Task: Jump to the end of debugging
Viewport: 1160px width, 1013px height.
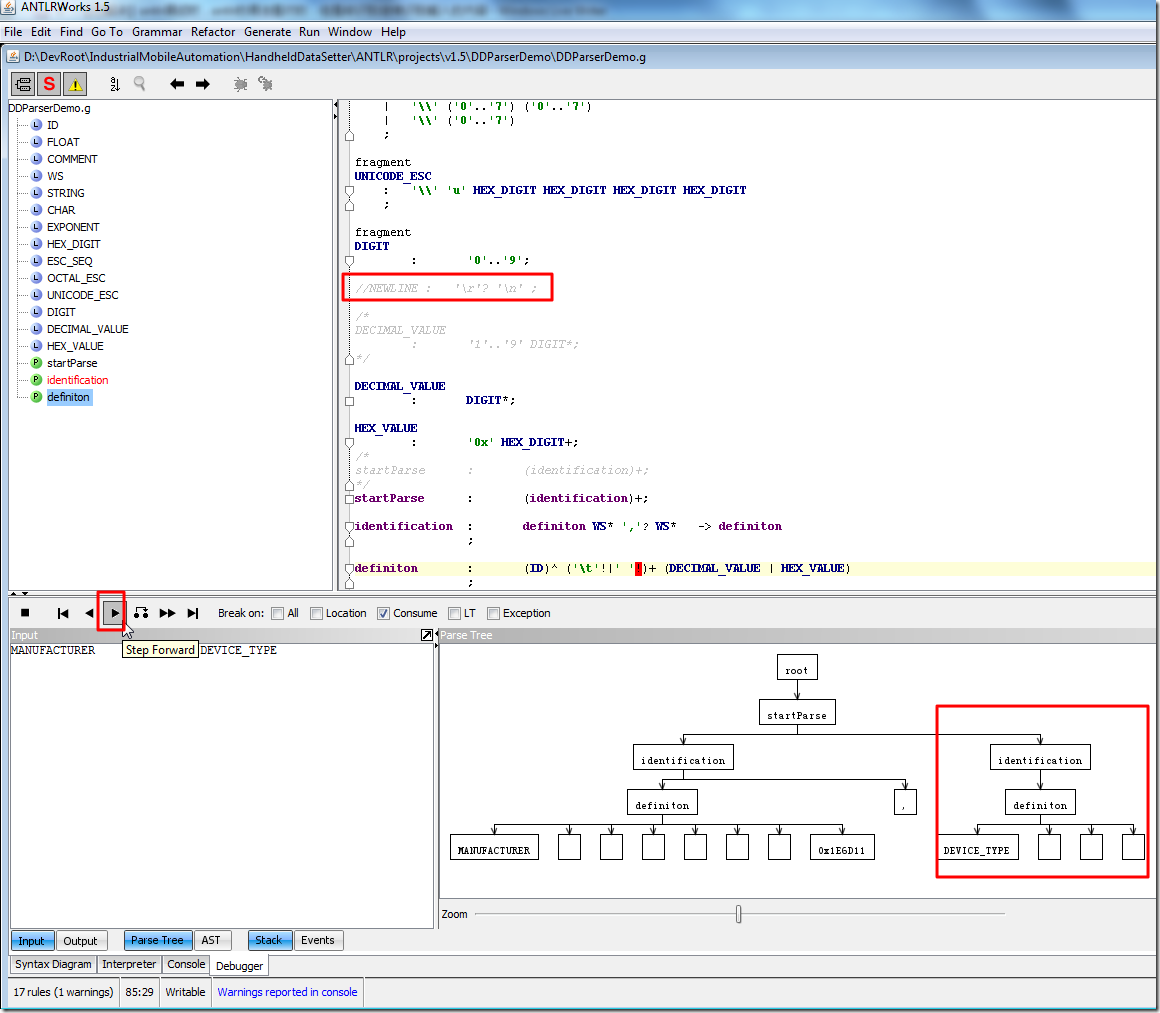Action: [193, 613]
